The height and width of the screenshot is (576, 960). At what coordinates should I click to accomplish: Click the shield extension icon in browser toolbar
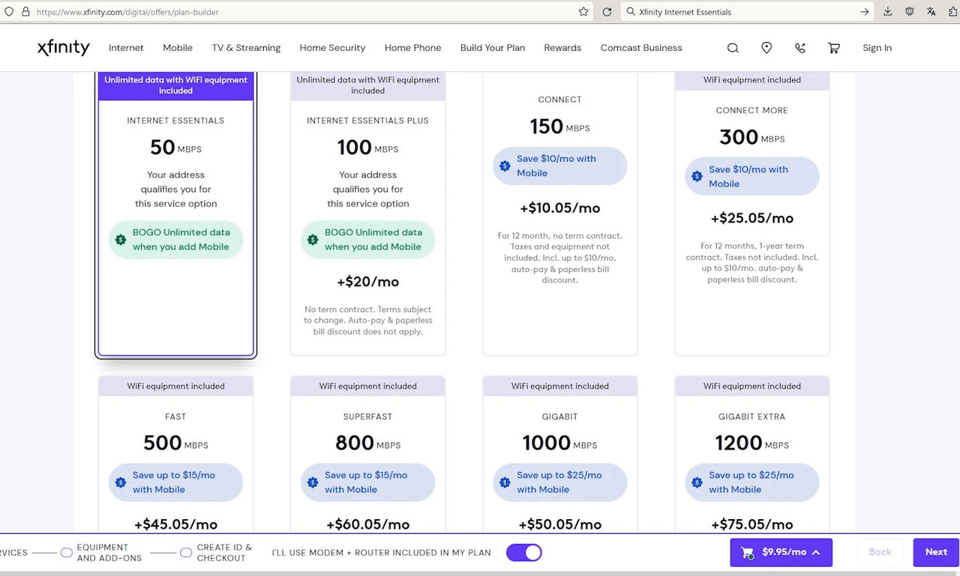(x=909, y=12)
